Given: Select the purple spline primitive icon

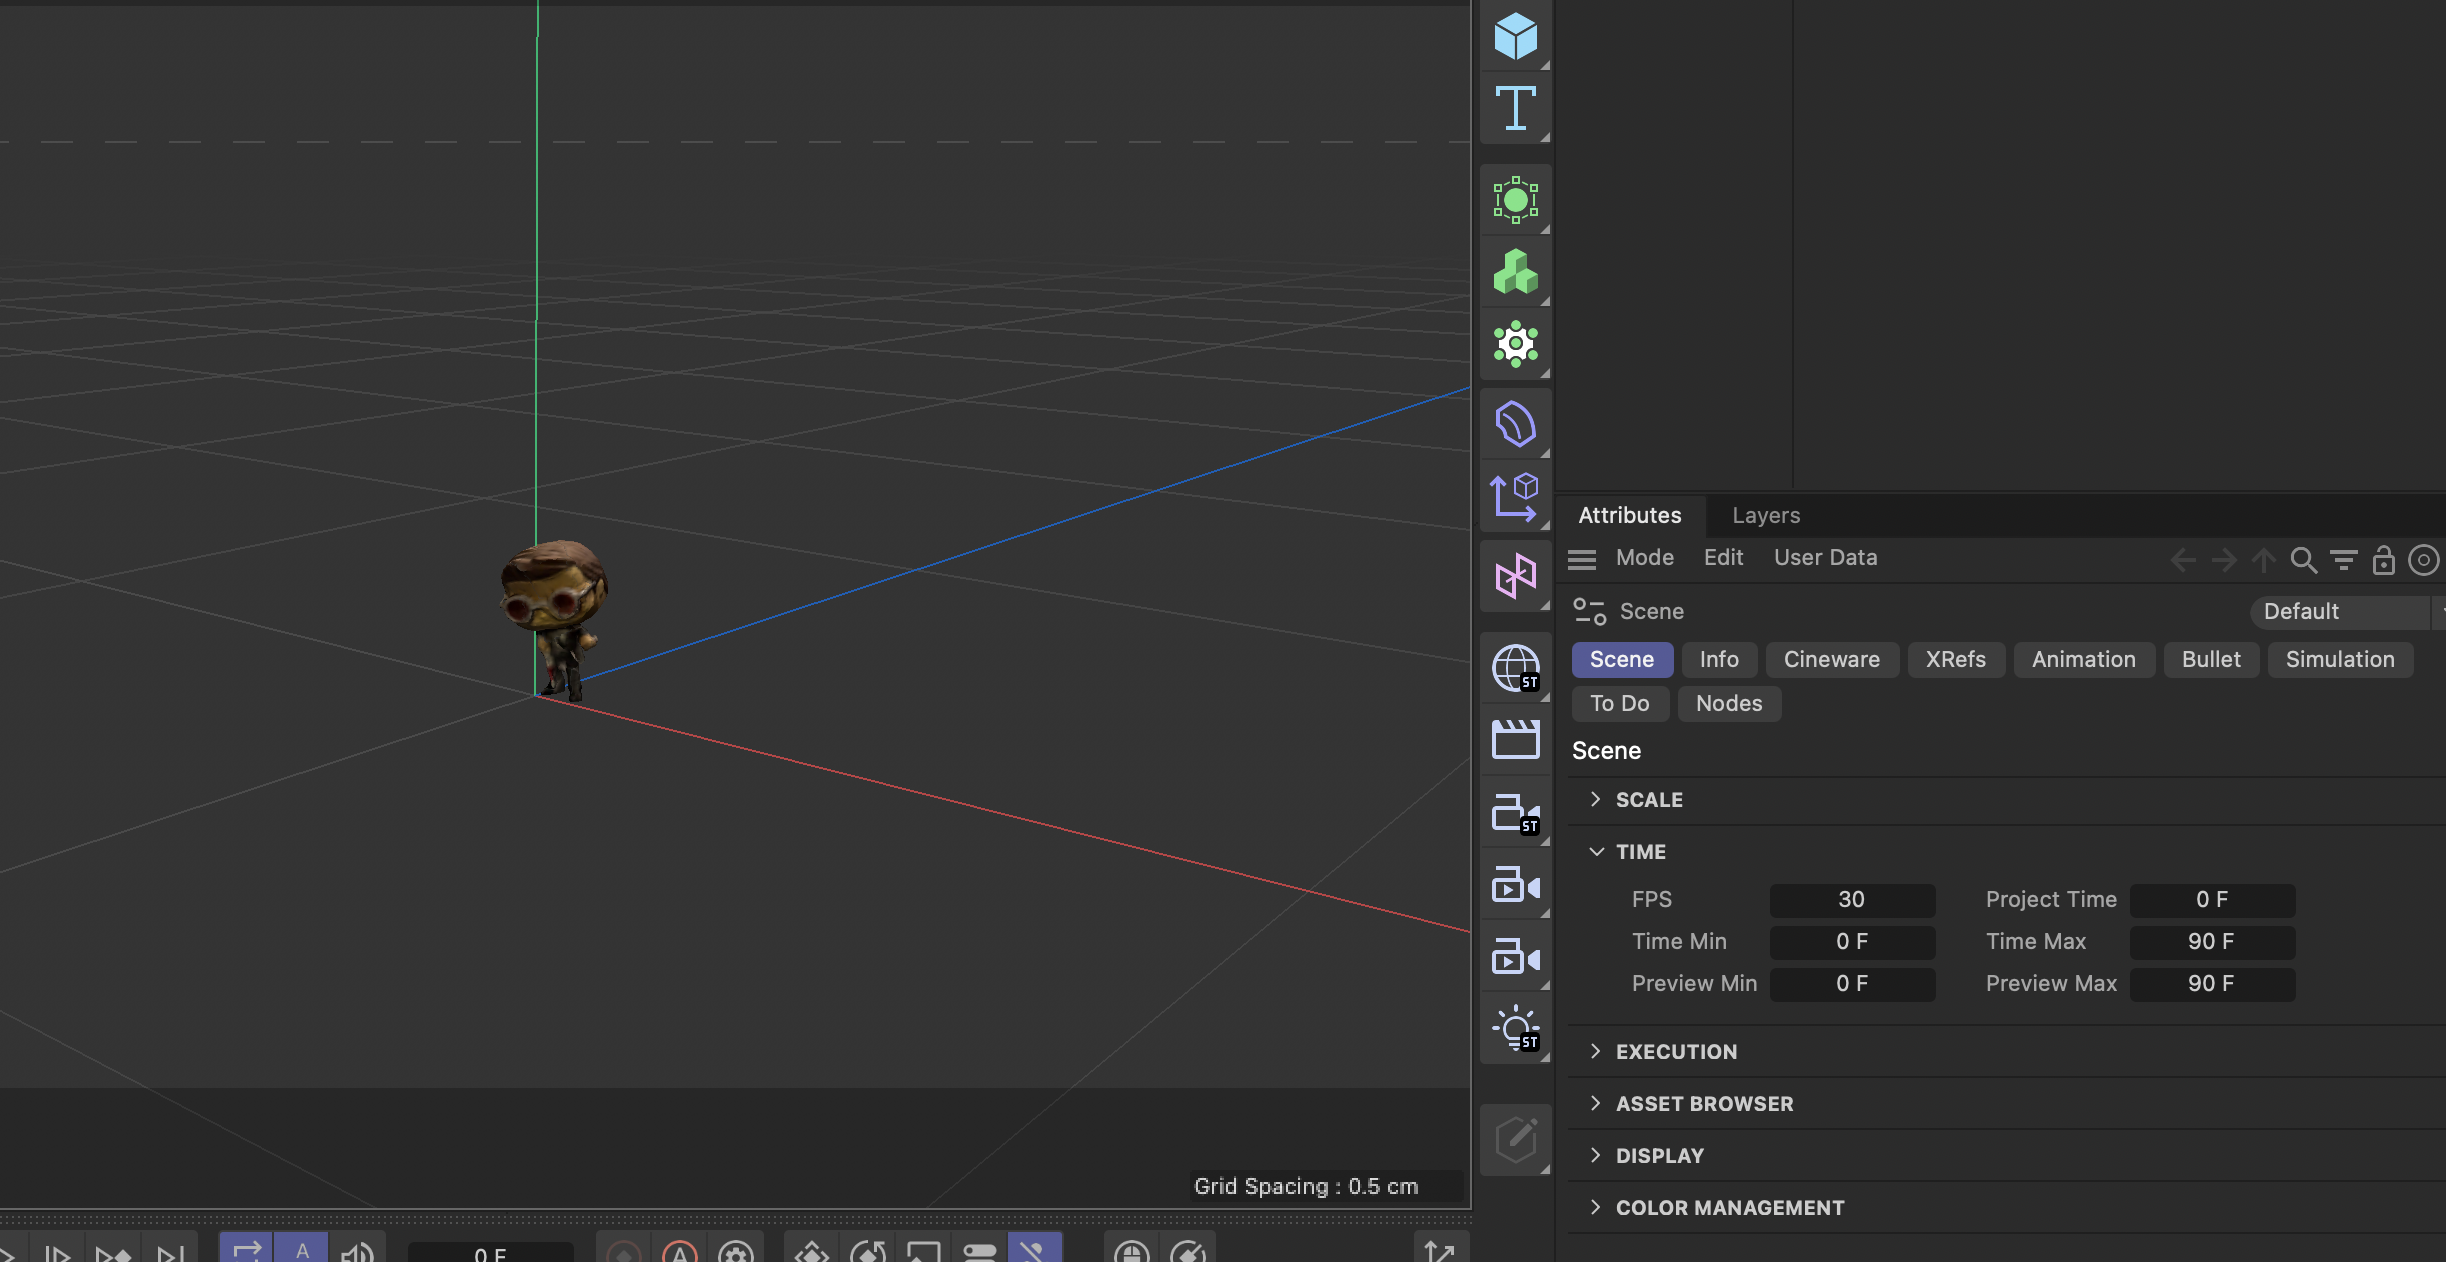Looking at the screenshot, I should pos(1515,424).
